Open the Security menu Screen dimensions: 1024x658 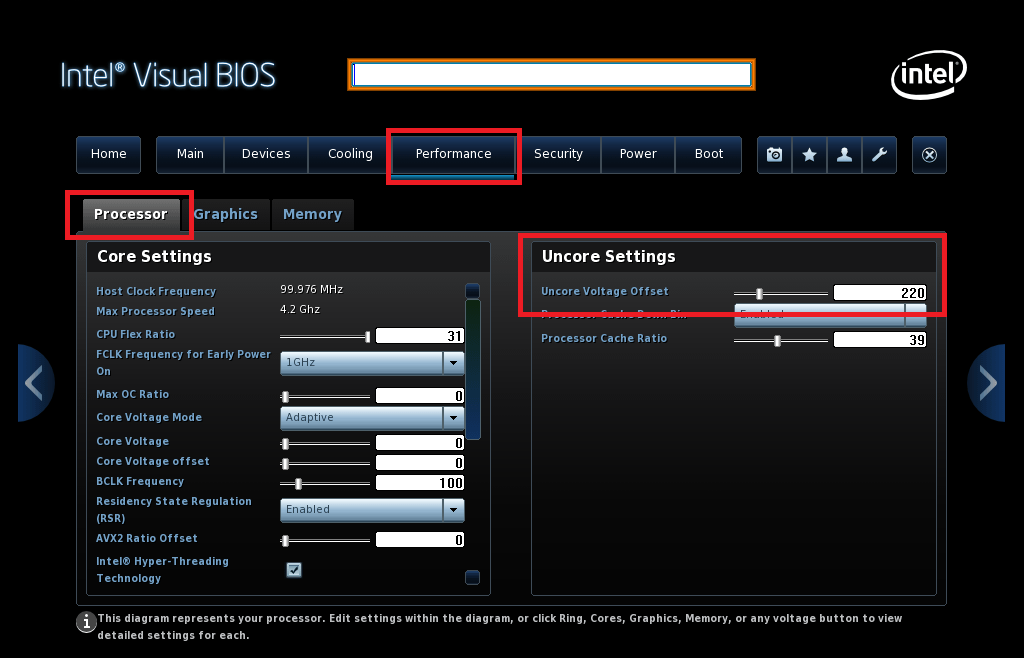coord(558,155)
